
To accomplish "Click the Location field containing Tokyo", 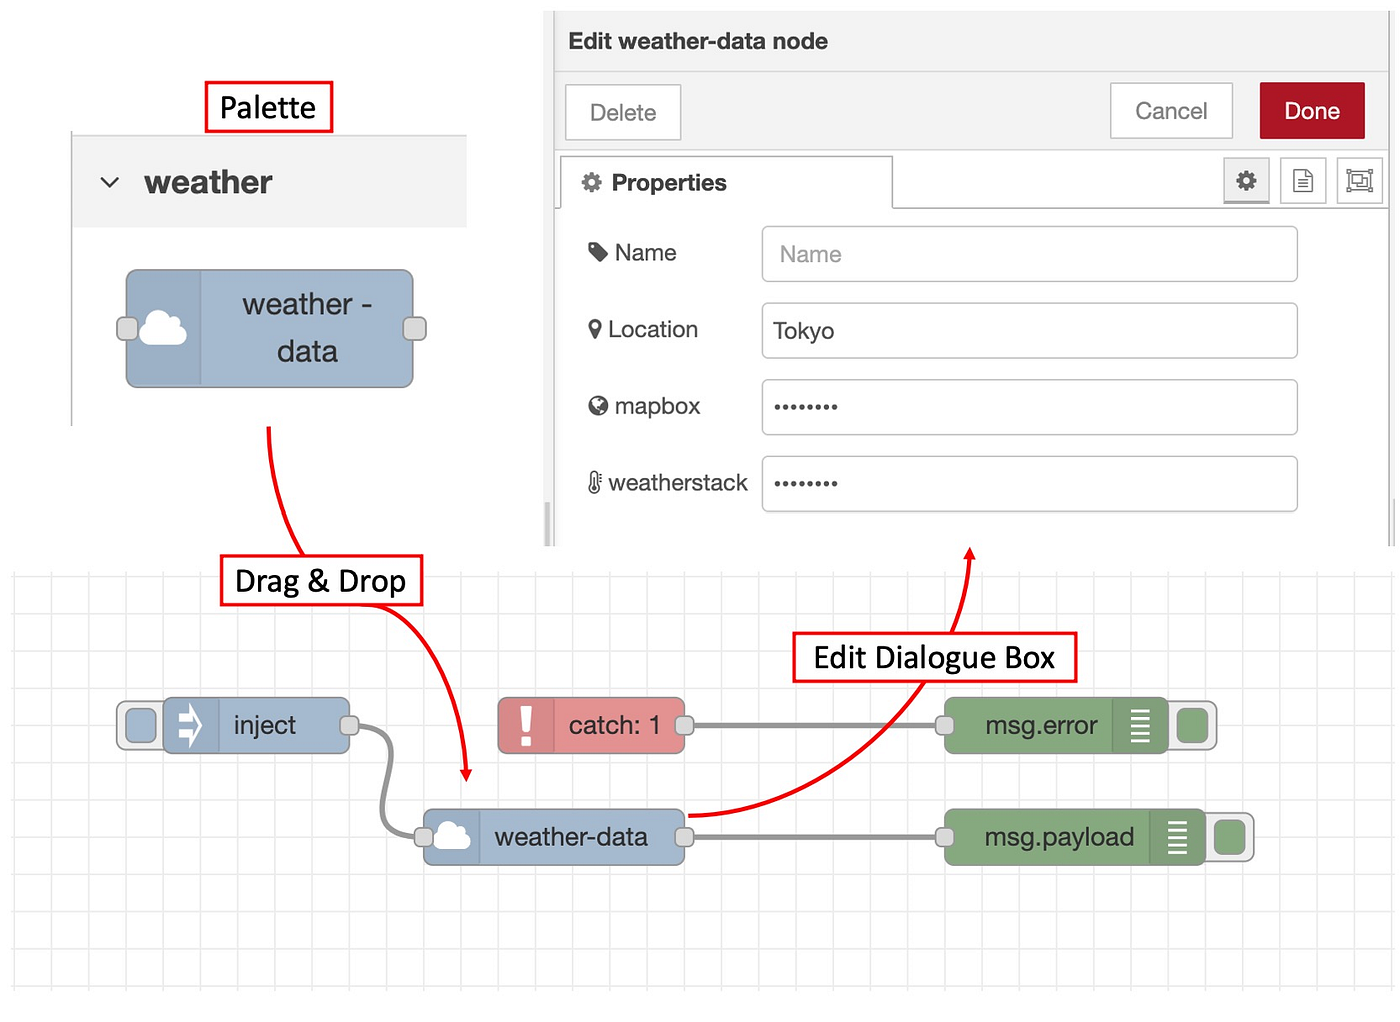I will point(1029,330).
